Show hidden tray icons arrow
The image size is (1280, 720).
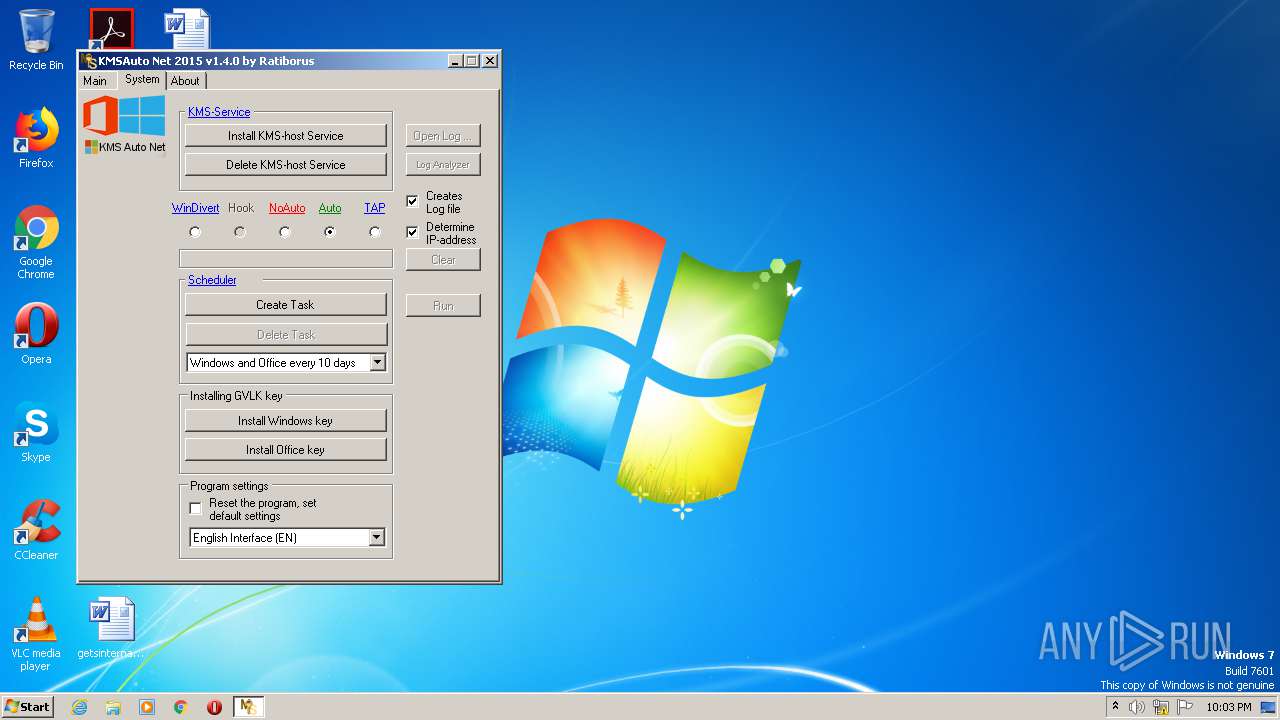pyautogui.click(x=1115, y=707)
